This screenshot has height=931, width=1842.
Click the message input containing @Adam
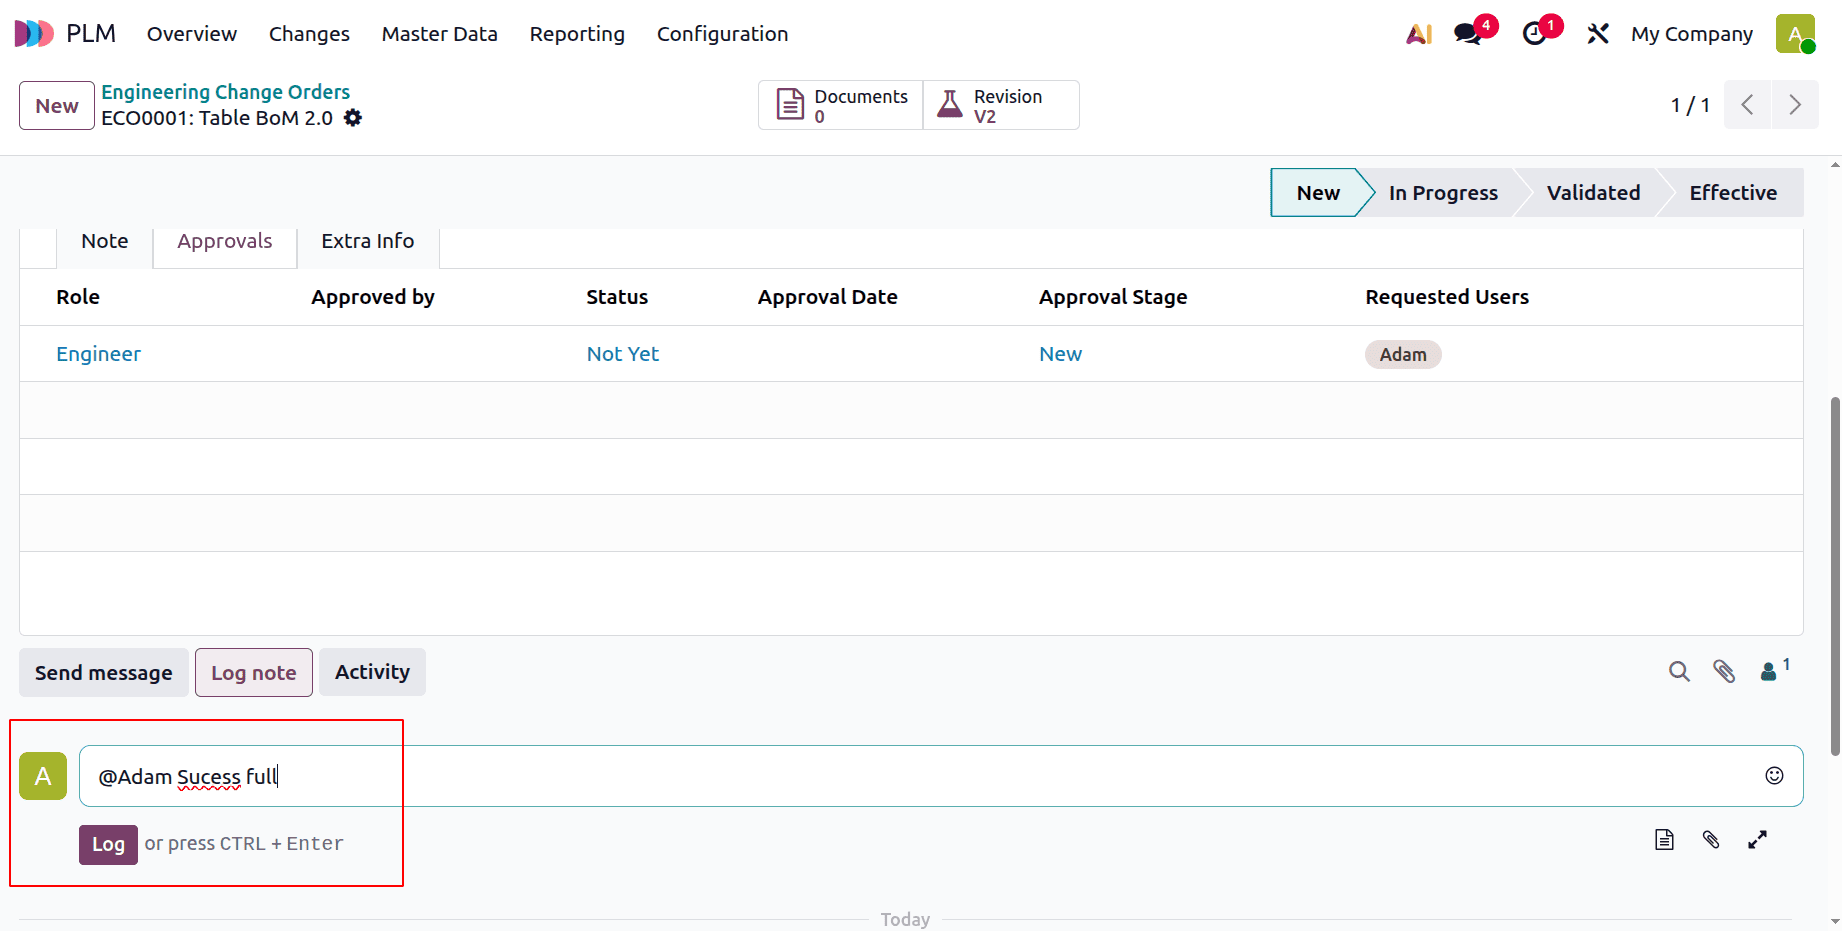point(941,776)
